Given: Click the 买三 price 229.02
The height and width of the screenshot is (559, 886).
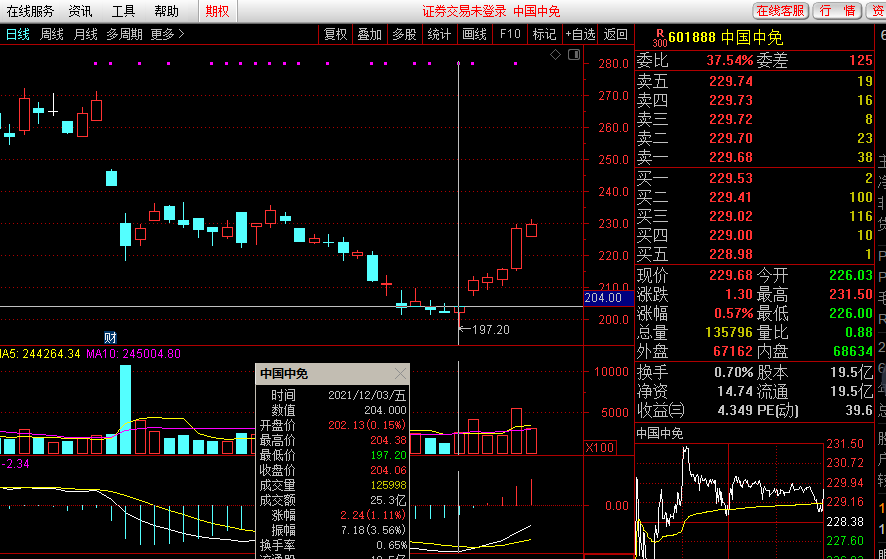Looking at the screenshot, I should 731,216.
